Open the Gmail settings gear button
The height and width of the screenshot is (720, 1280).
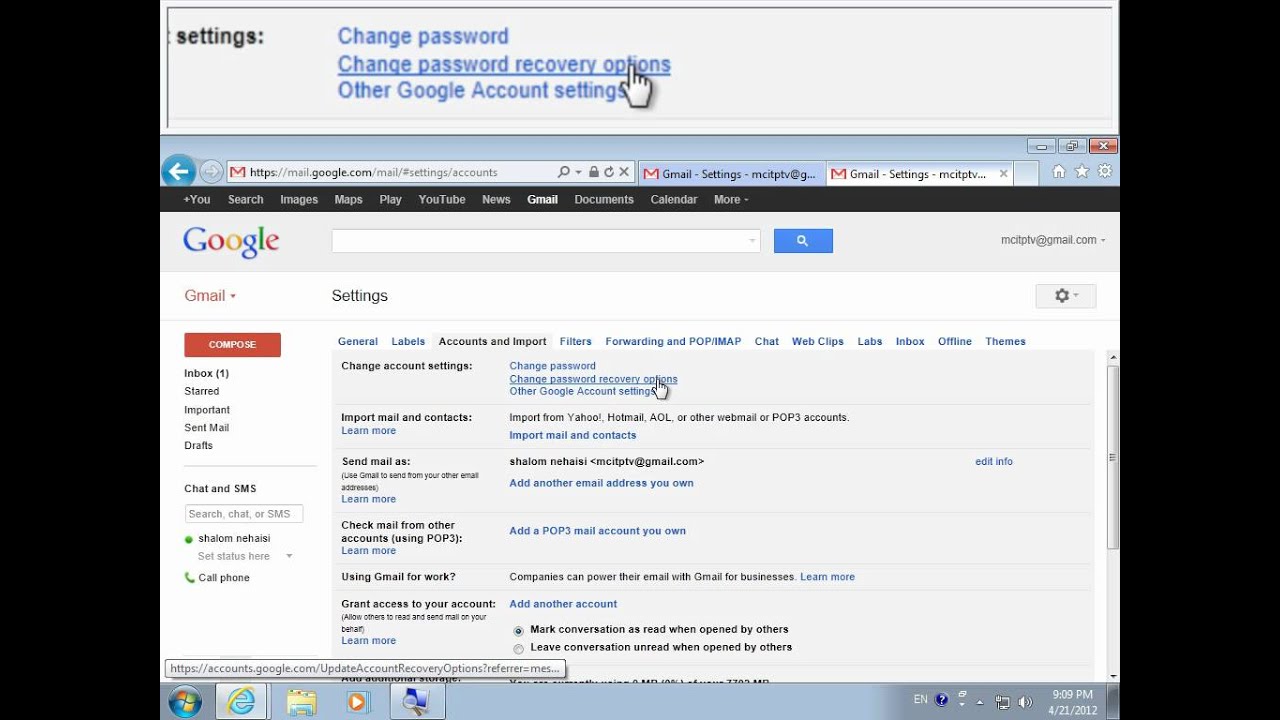point(1066,296)
